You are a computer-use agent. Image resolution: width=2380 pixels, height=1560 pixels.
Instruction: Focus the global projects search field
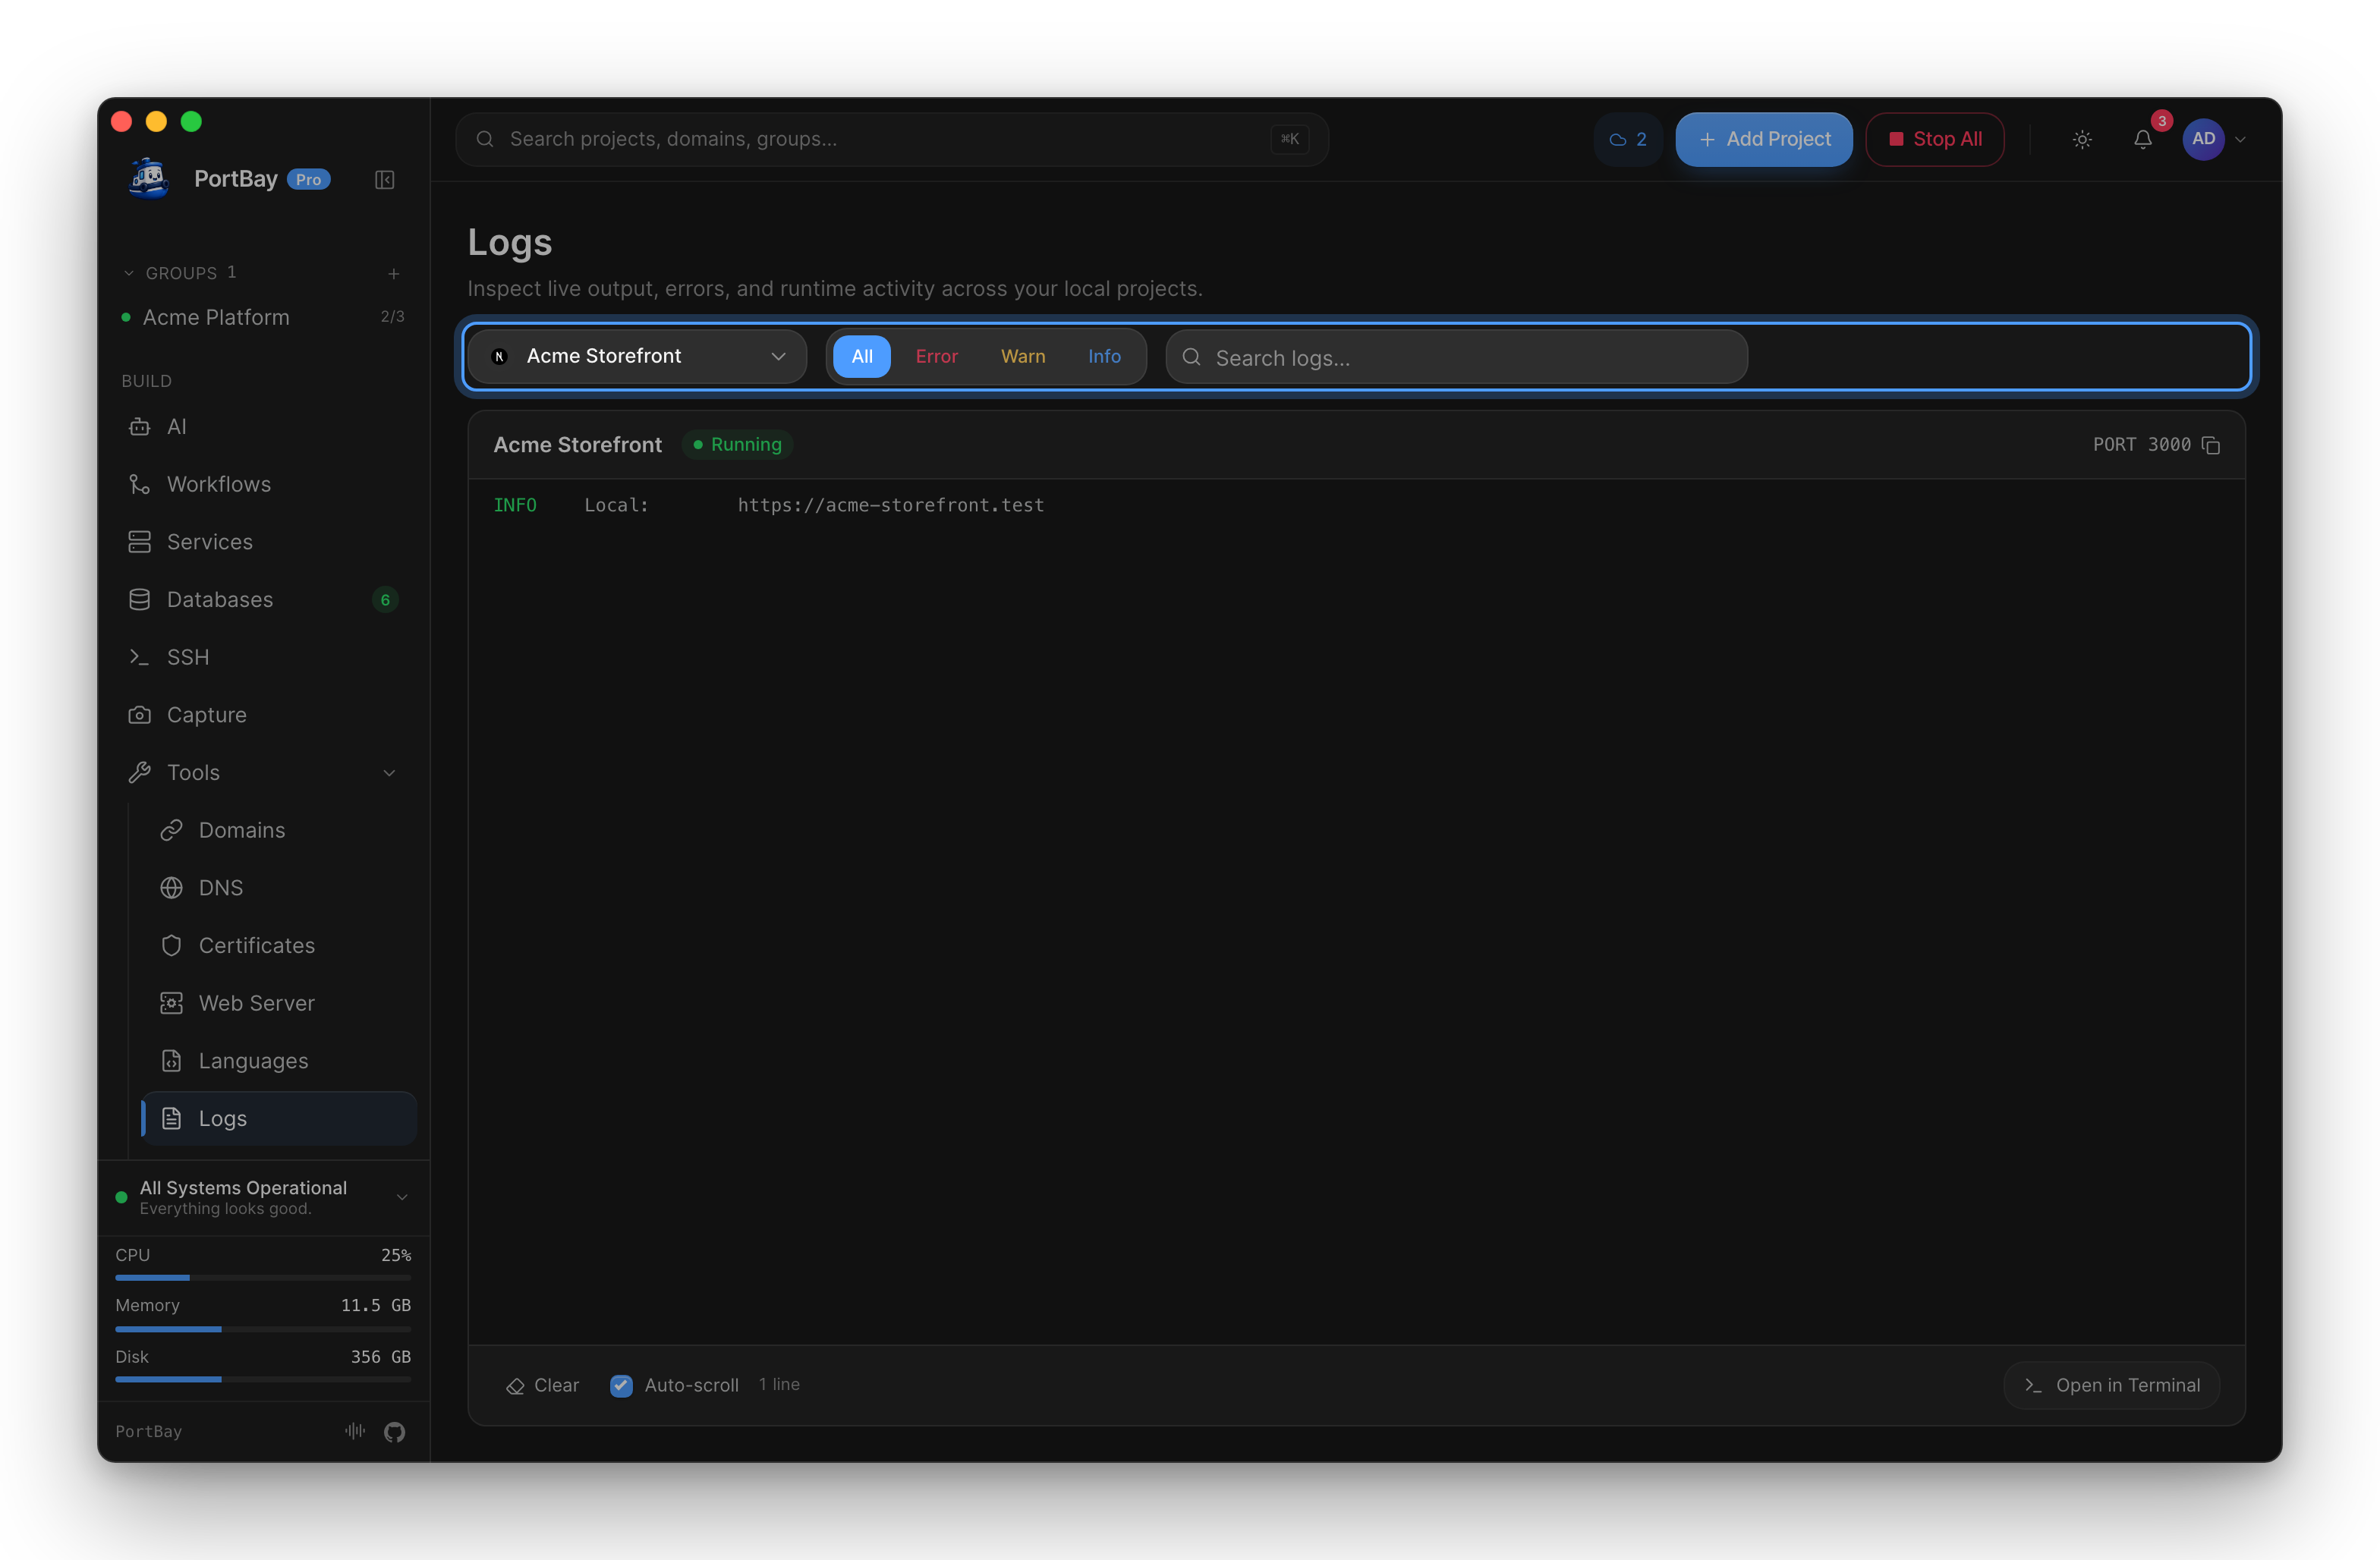[x=891, y=139]
